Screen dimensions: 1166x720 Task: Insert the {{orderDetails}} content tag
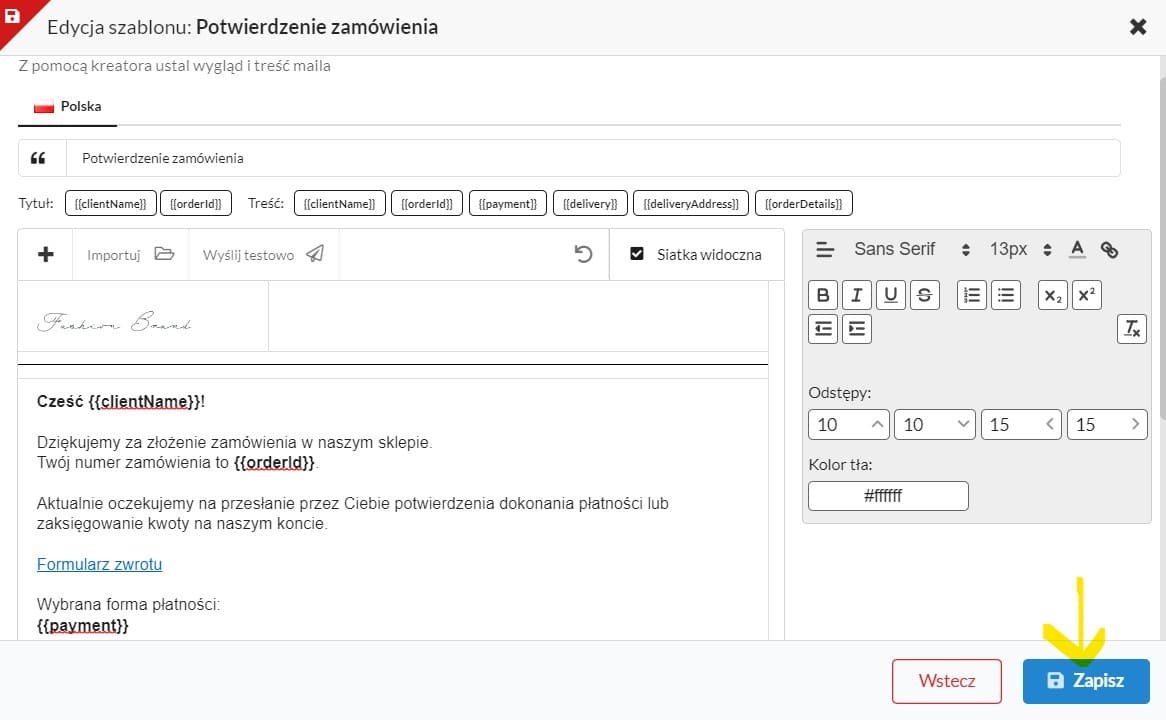[803, 204]
